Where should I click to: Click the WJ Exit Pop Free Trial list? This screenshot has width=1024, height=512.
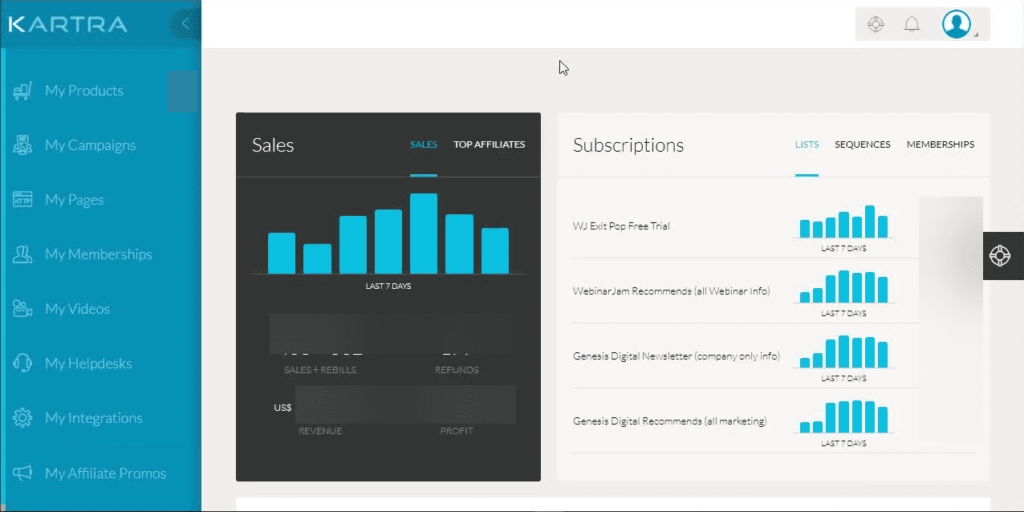coord(621,226)
